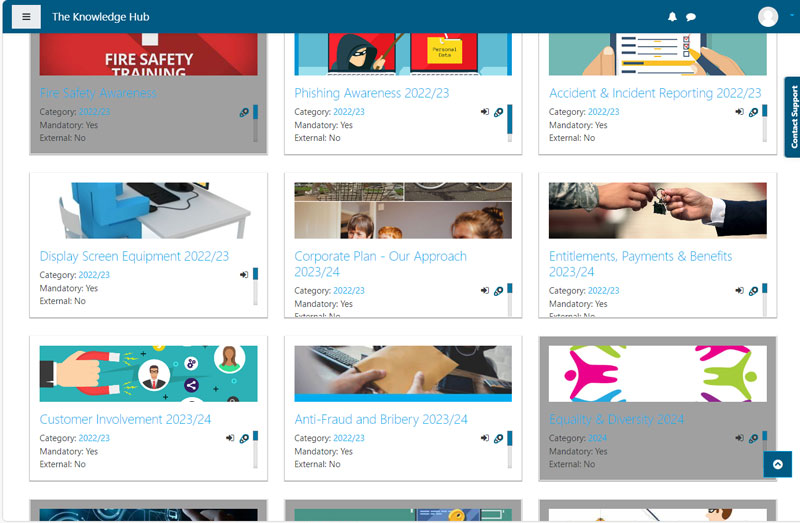The width and height of the screenshot is (800, 523).
Task: Click the children photo on Corporate Plan card
Action: [x=403, y=211]
